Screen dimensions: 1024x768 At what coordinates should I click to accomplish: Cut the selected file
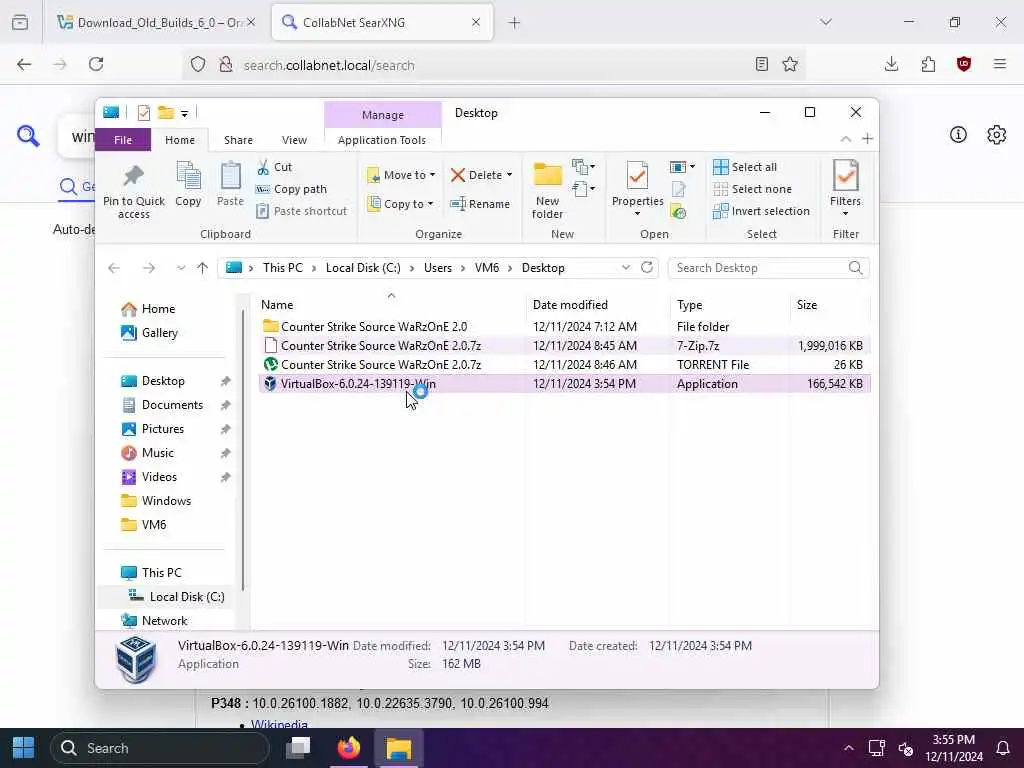274,167
